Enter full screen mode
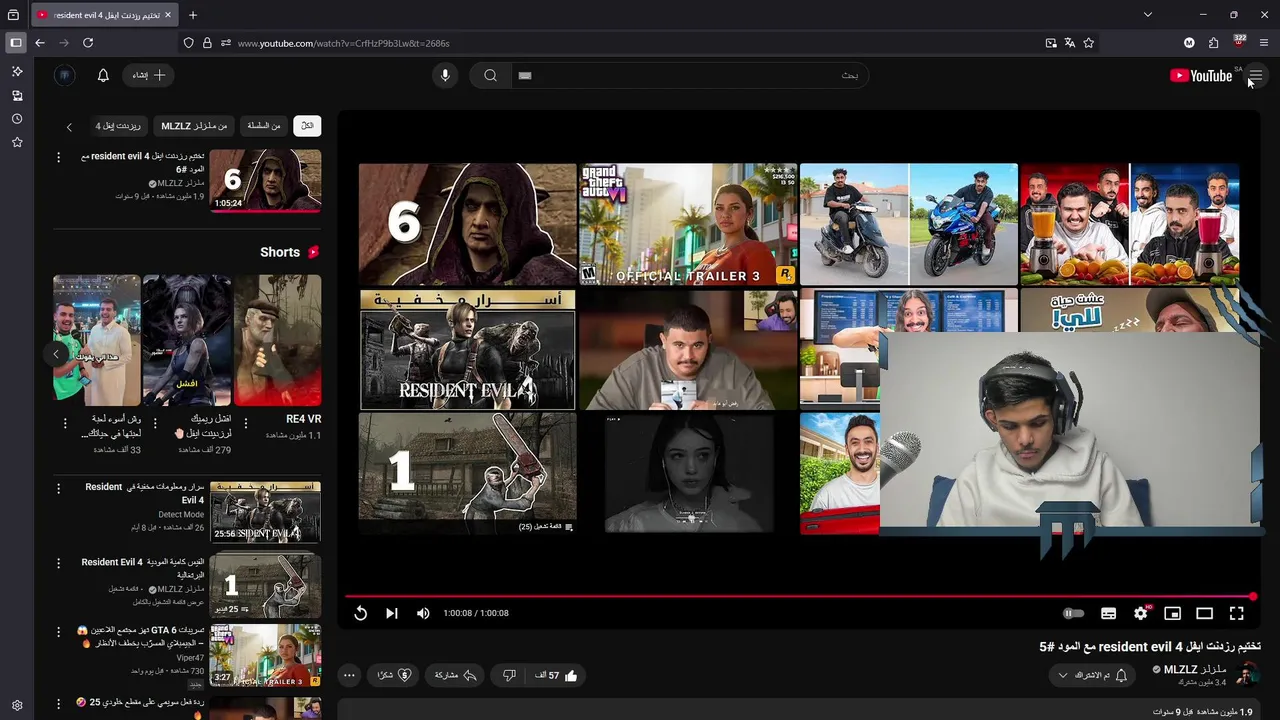 click(x=1236, y=613)
